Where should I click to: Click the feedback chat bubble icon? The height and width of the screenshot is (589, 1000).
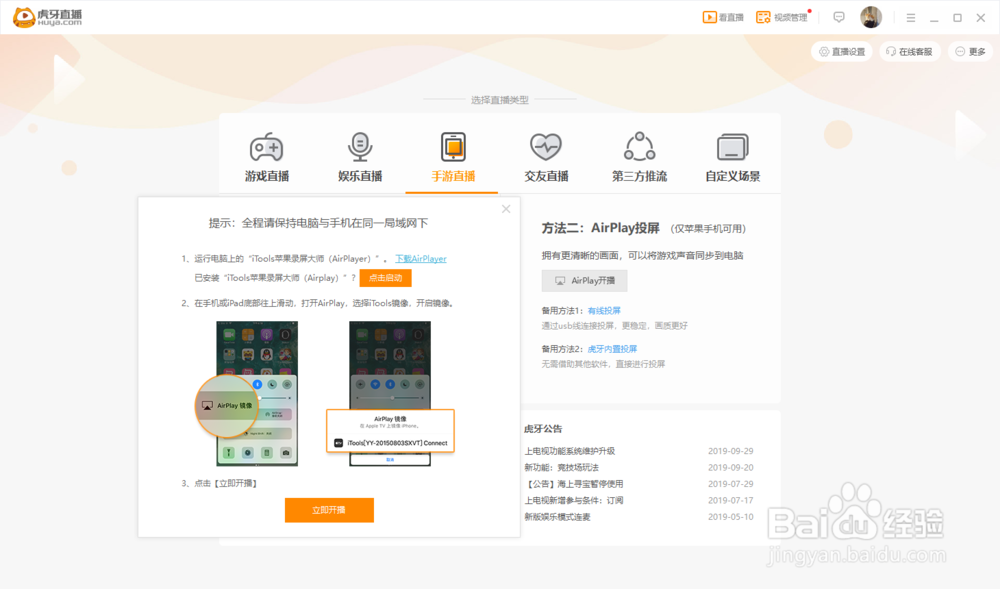838,17
